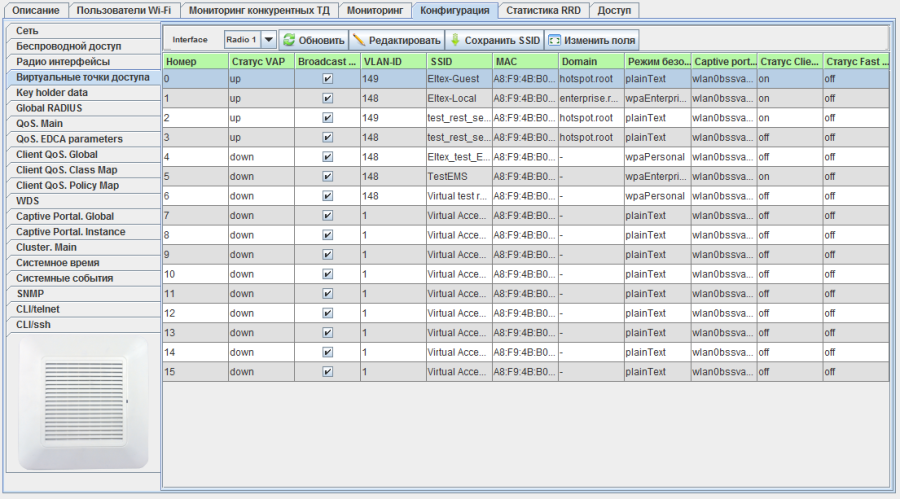Open the SNMP section

(84, 294)
